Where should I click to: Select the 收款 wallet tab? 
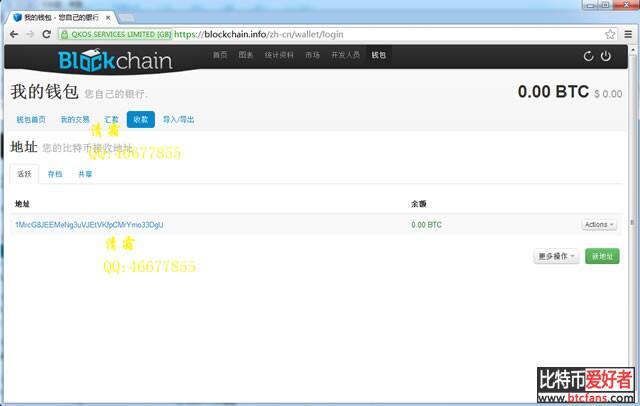(x=140, y=119)
